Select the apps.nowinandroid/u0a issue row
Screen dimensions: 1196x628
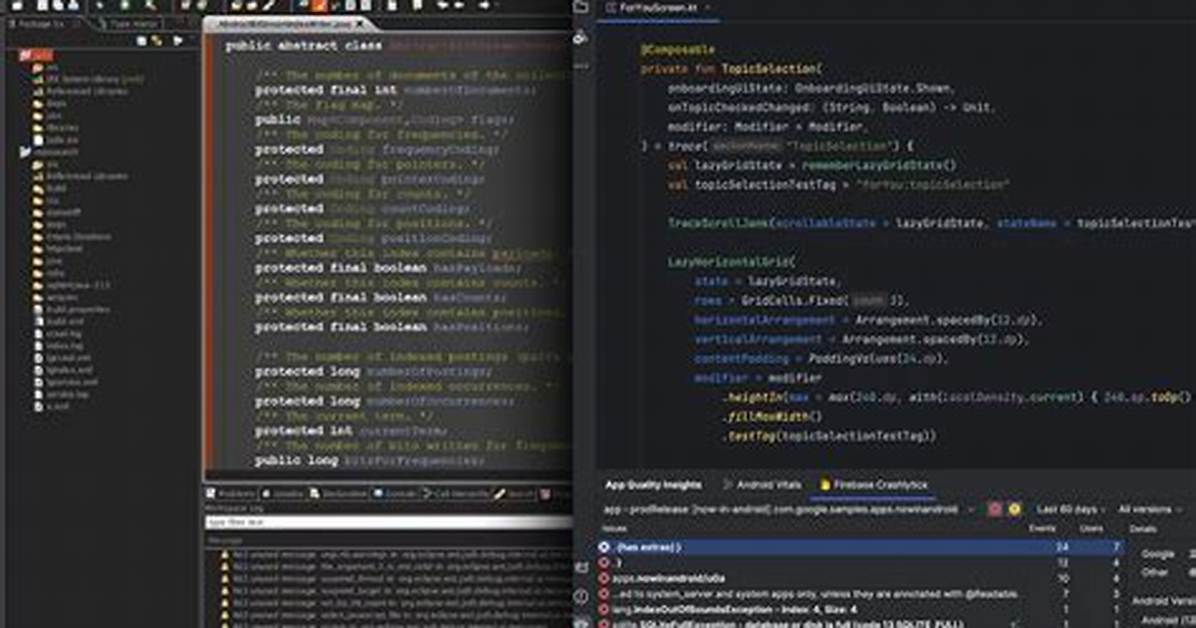tap(860, 578)
